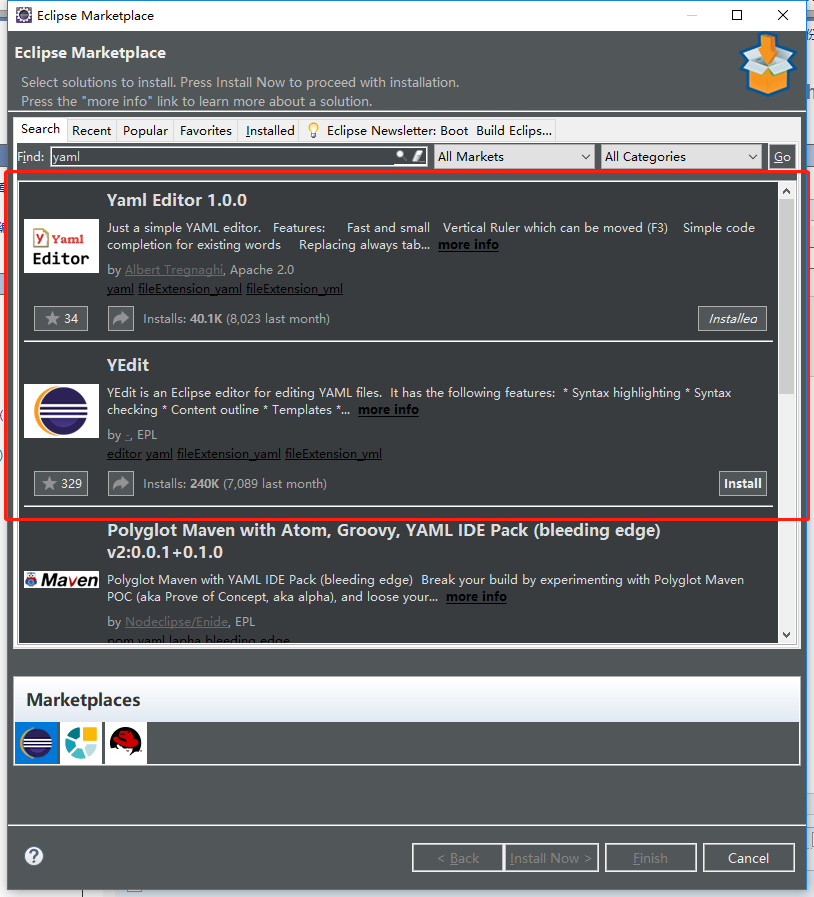Open author link Albert Tregnaghi

[174, 269]
